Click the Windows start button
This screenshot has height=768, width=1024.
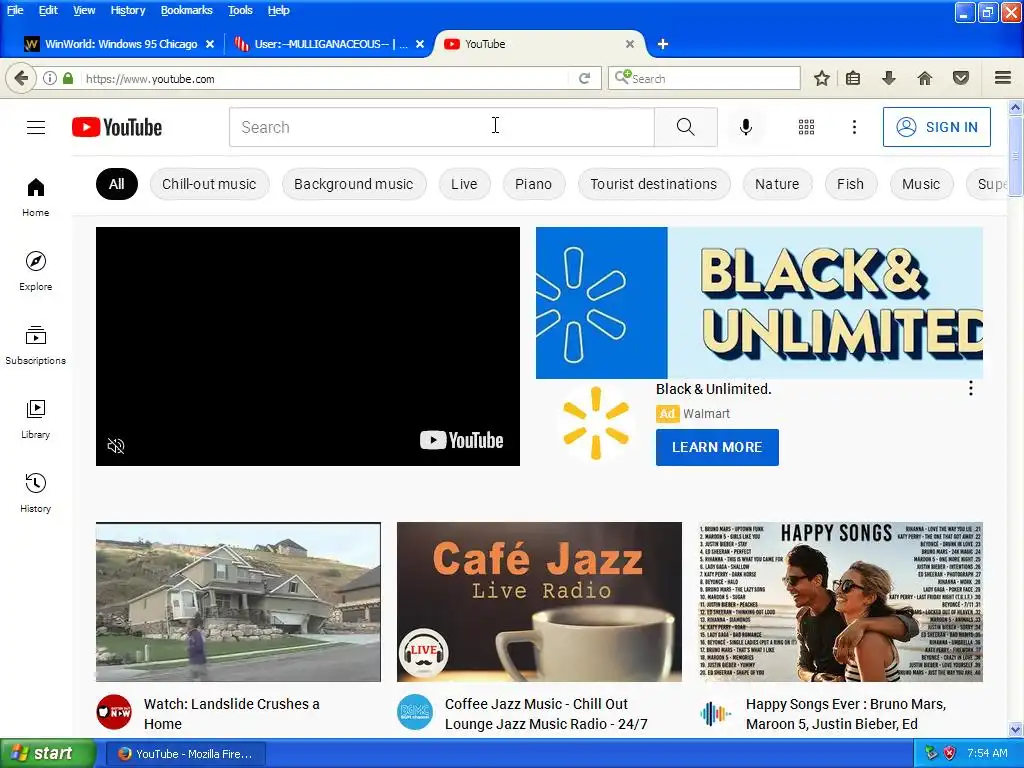[x=47, y=754]
